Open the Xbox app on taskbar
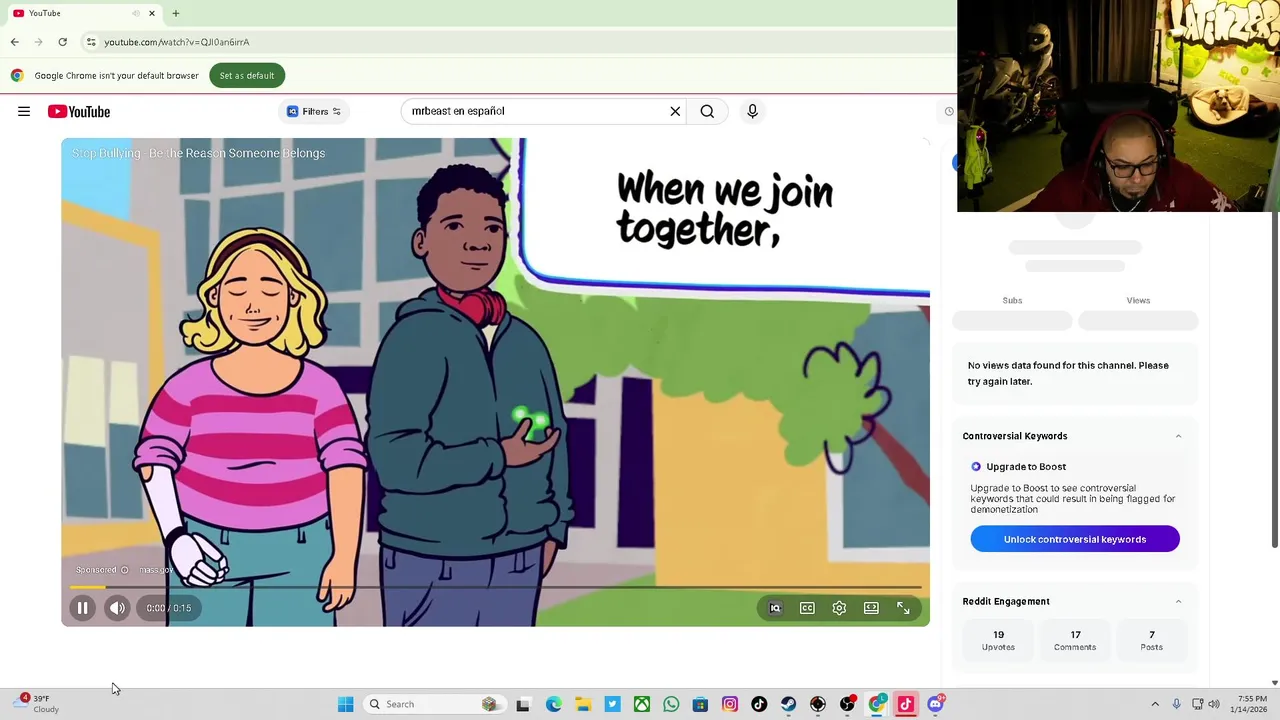Image resolution: width=1280 pixels, height=720 pixels. pos(642,704)
